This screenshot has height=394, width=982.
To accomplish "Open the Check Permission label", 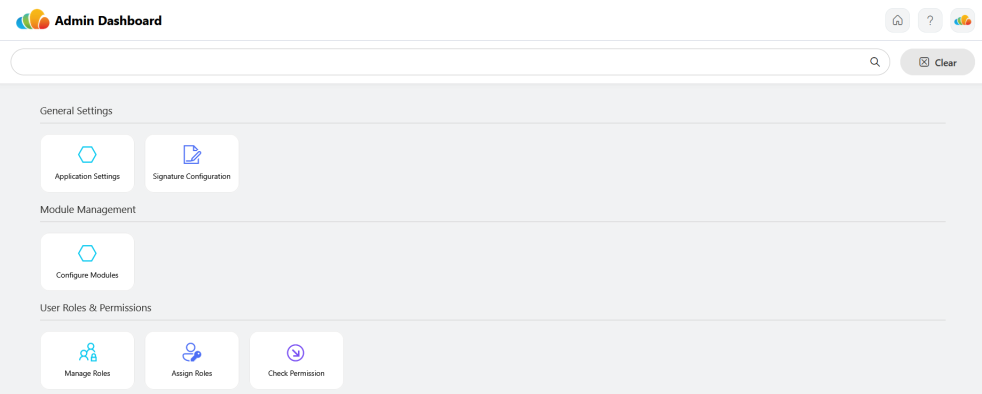I will (296, 373).
